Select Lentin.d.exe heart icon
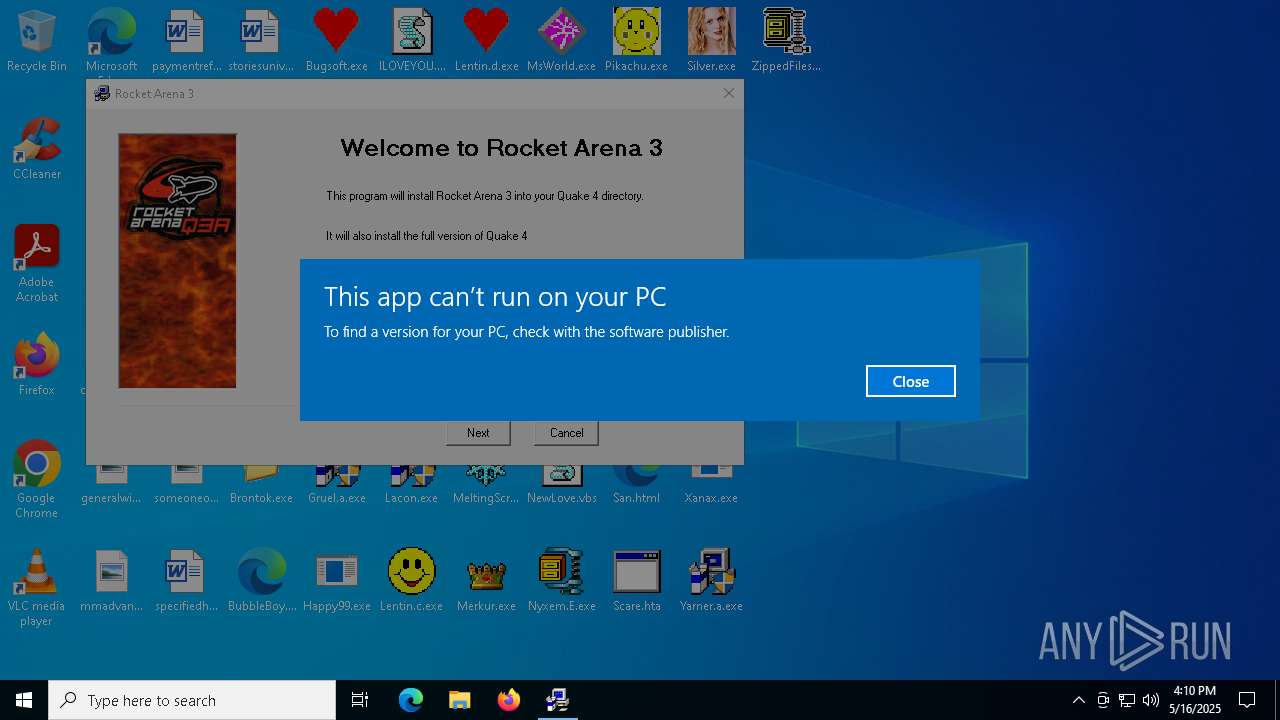Image resolution: width=1280 pixels, height=720 pixels. click(486, 41)
